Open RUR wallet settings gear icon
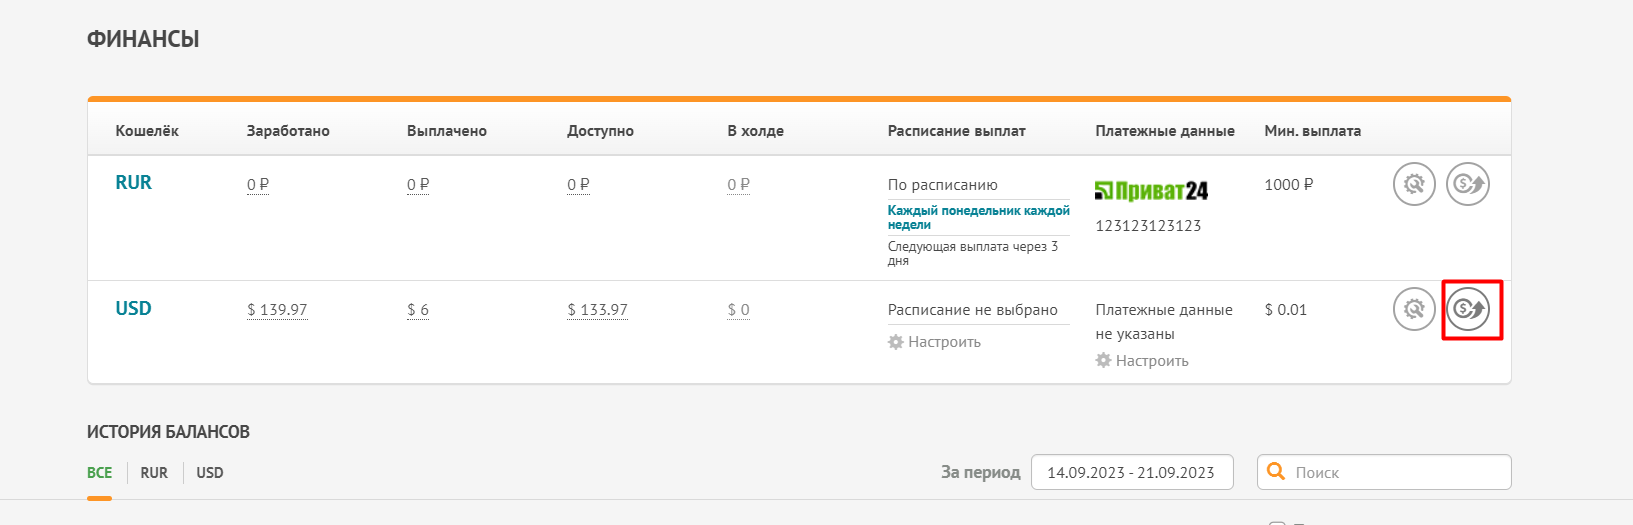The image size is (1633, 525). coord(1414,184)
